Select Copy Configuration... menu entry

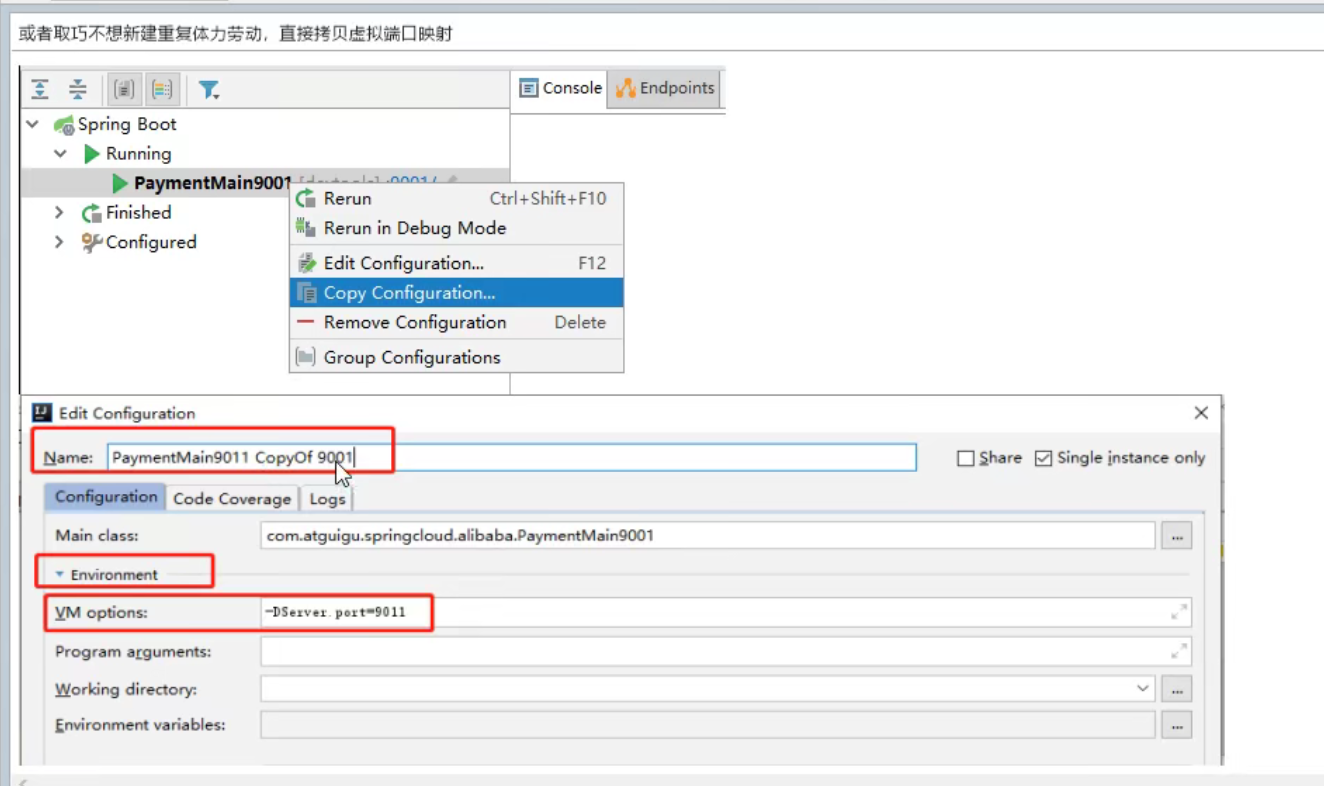pos(456,293)
